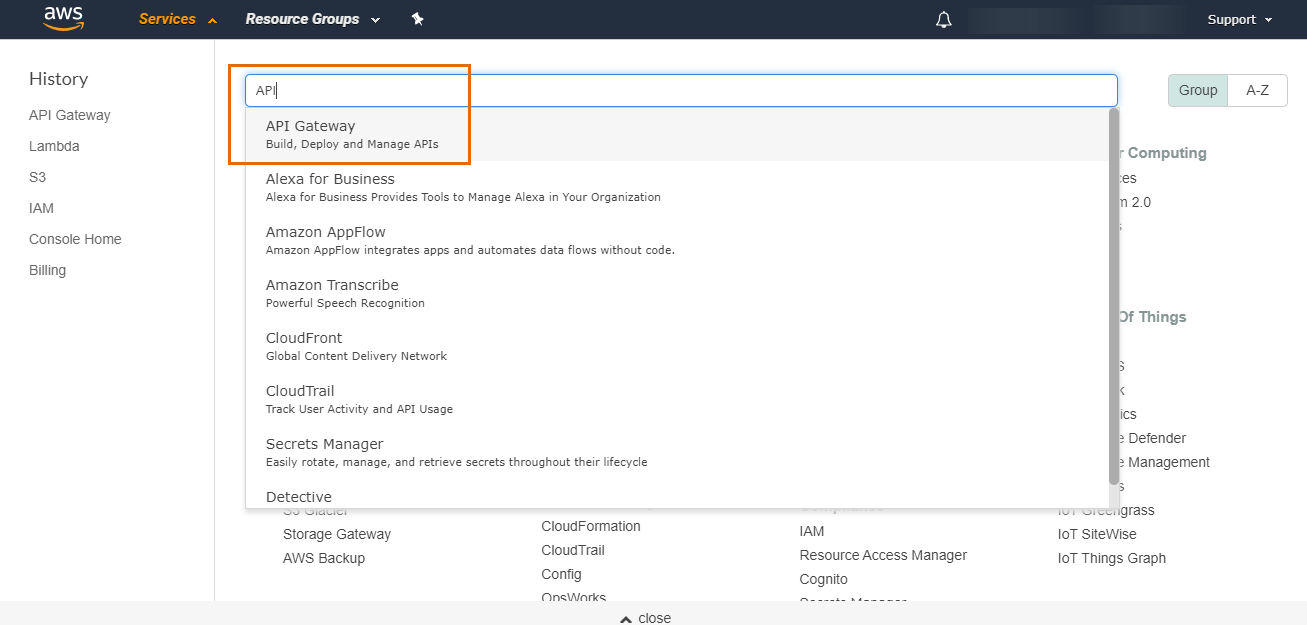Click the service search field
Screen dimensions: 1307x625
pos(681,90)
